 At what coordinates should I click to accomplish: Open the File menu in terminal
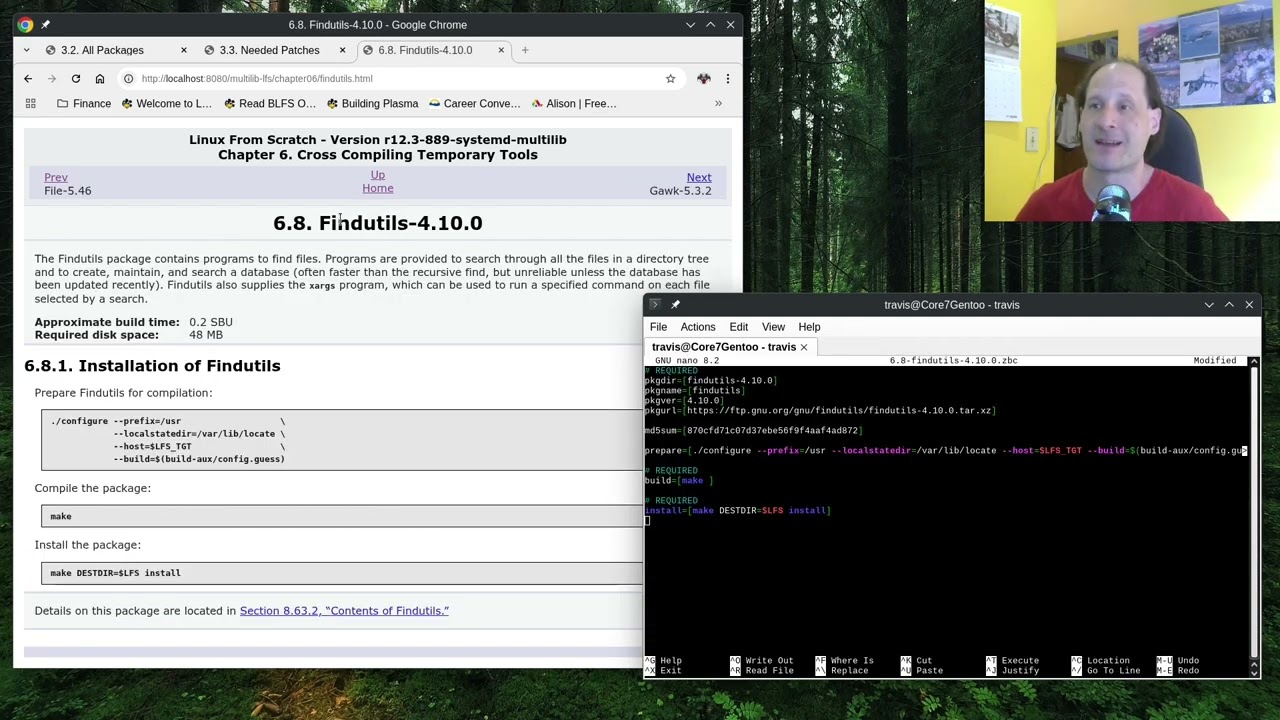(x=658, y=327)
